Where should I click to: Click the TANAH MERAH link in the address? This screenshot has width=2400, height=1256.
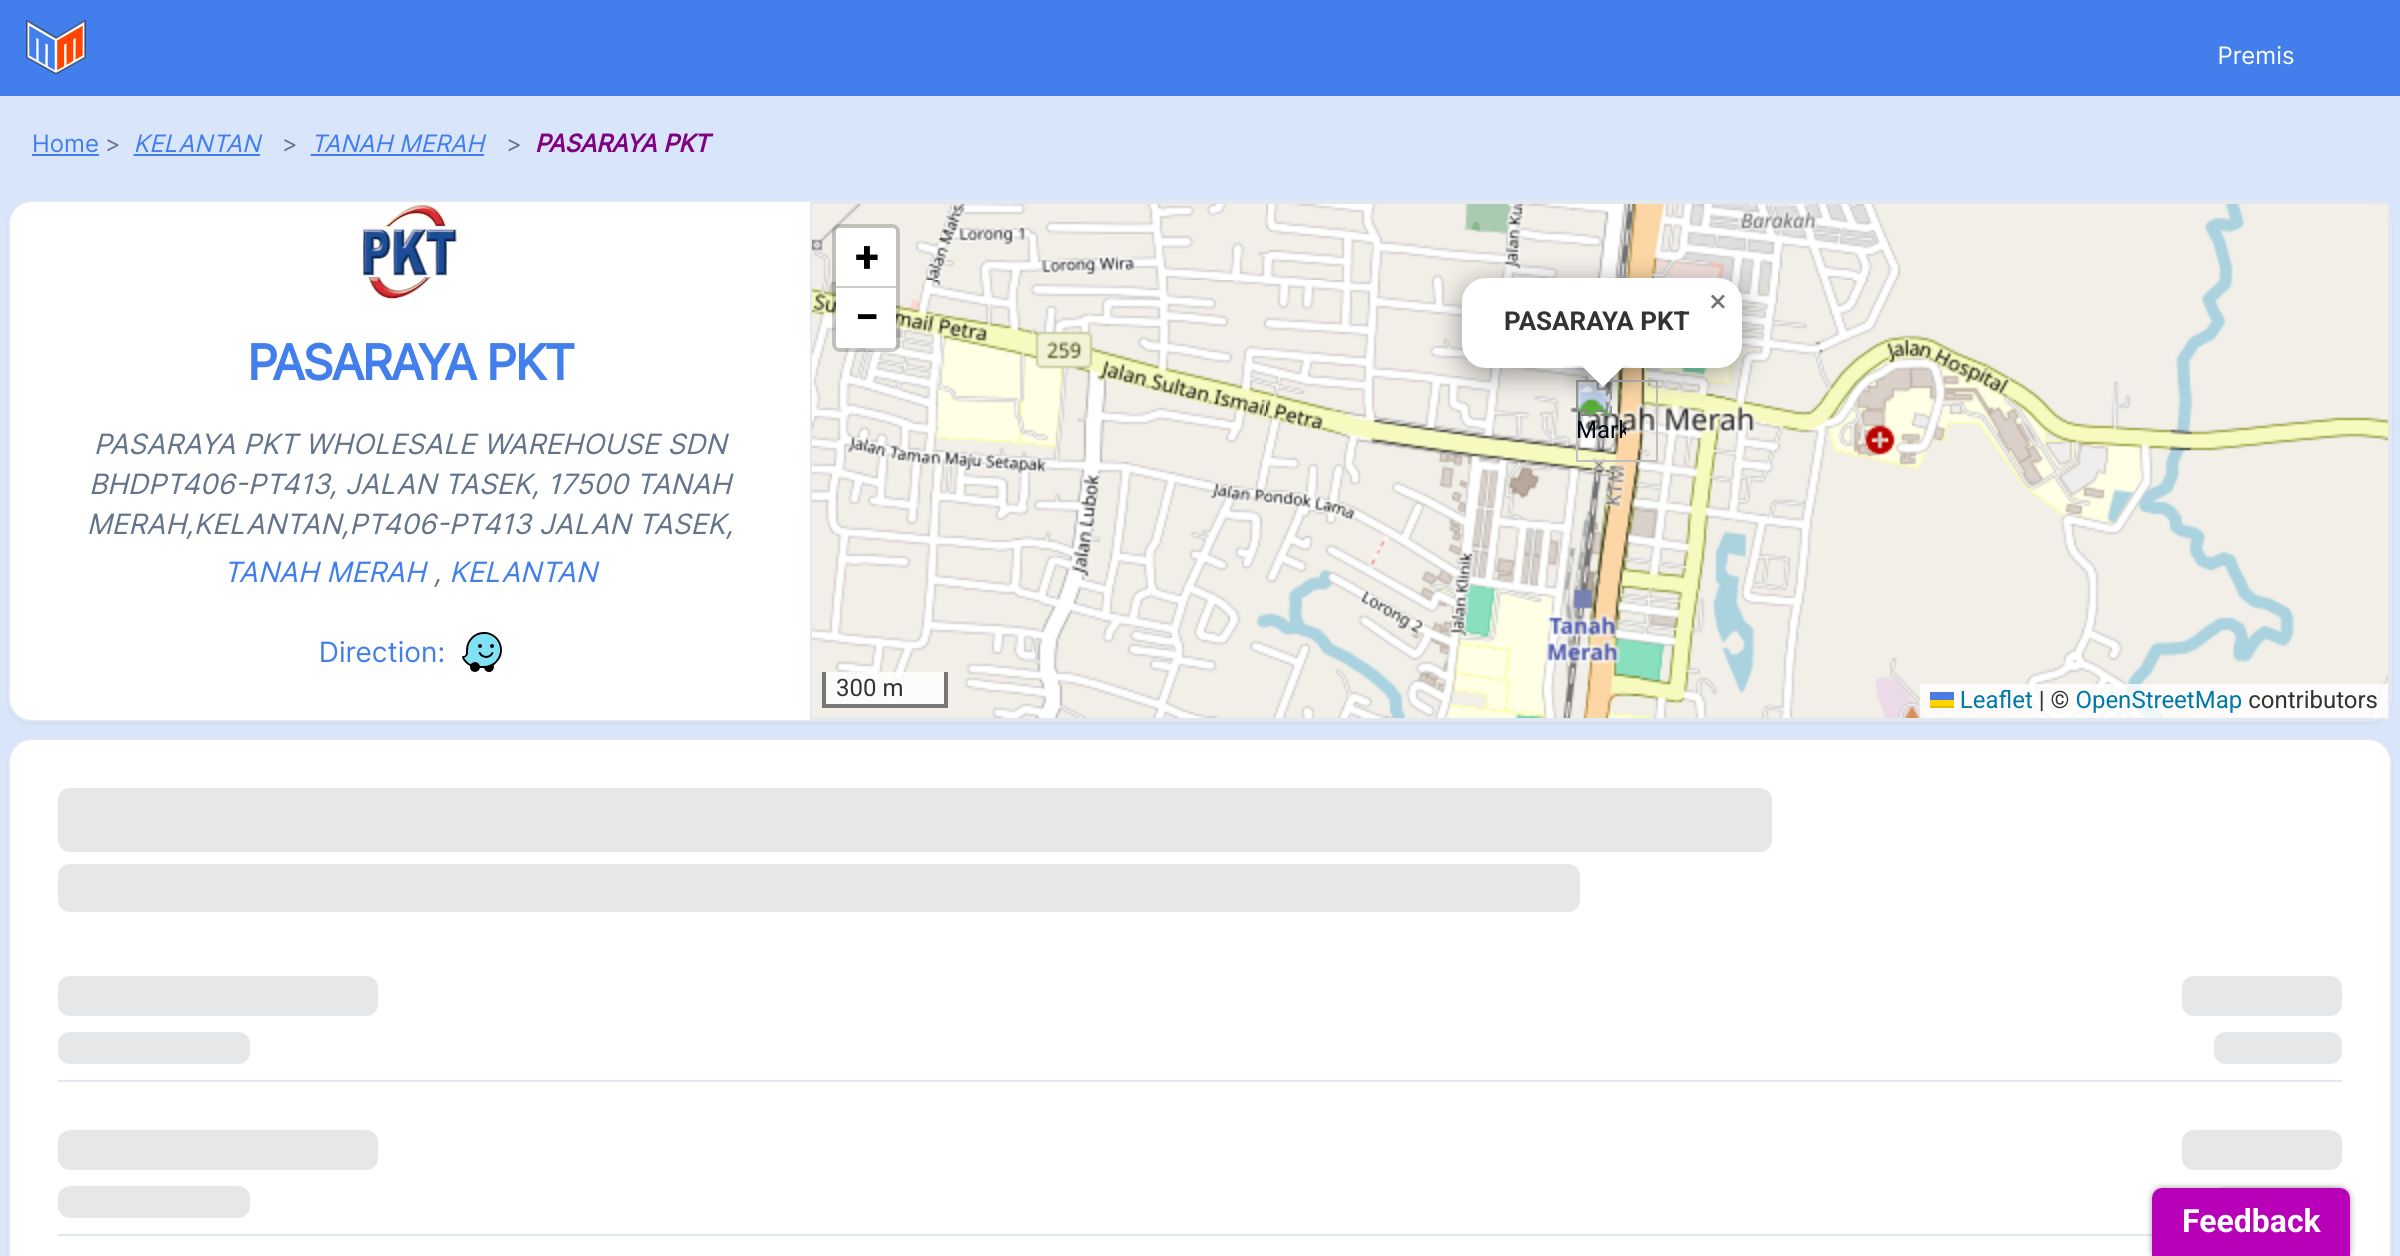click(x=327, y=572)
